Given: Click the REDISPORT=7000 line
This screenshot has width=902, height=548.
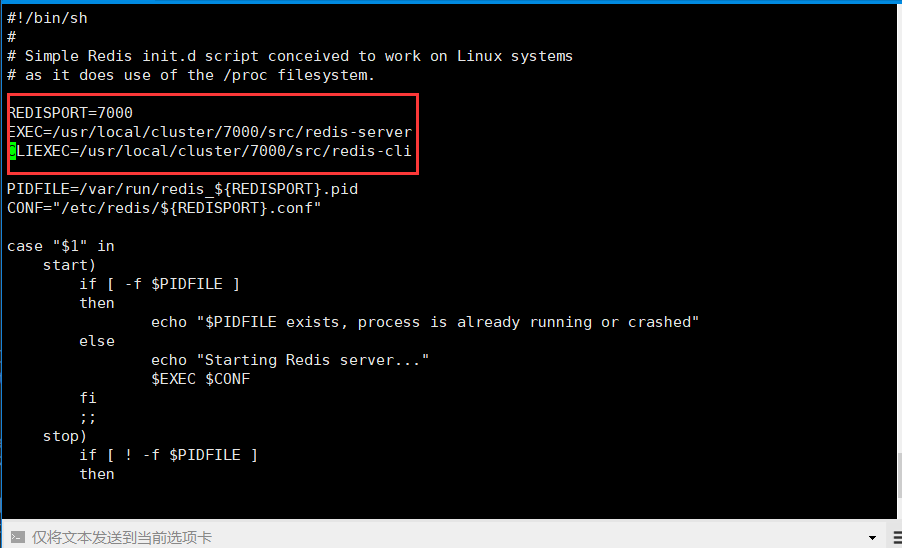Looking at the screenshot, I should tap(70, 113).
